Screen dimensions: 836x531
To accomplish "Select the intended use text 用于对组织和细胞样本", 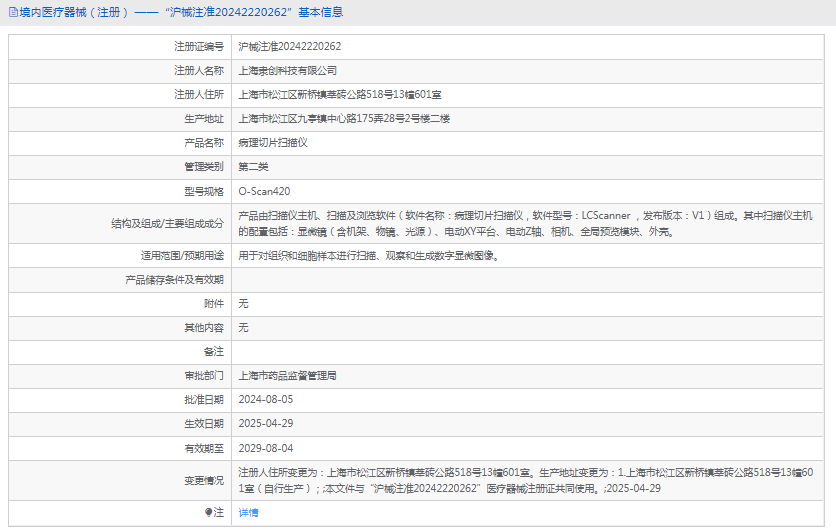I will (x=369, y=255).
